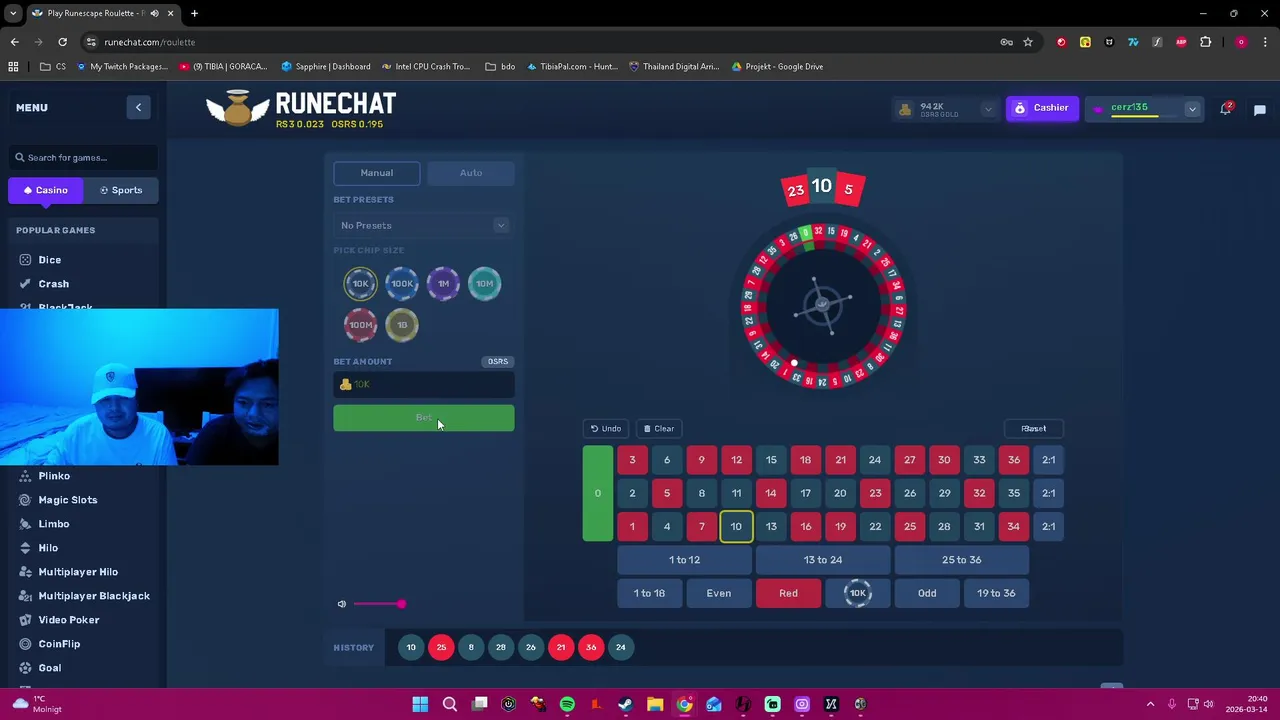Click the bet amount input field
Image resolution: width=1280 pixels, height=720 pixels.
[424, 385]
